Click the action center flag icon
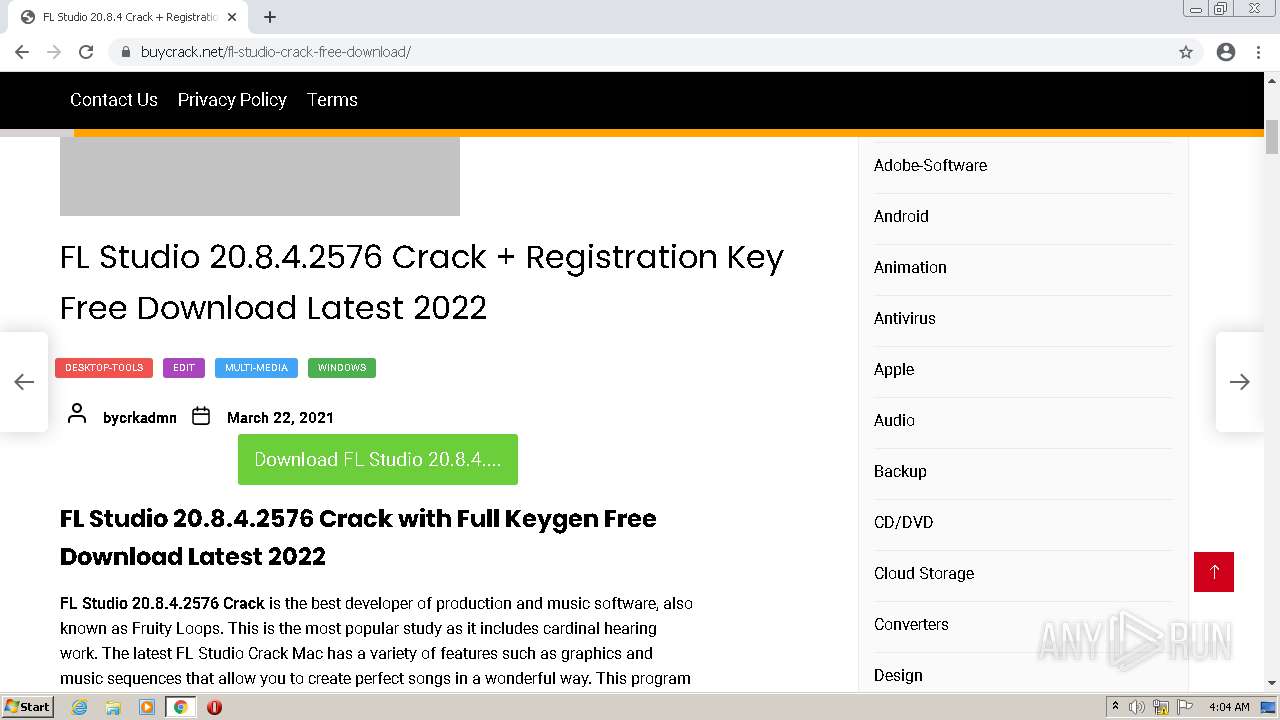1280x720 pixels. [1185, 707]
